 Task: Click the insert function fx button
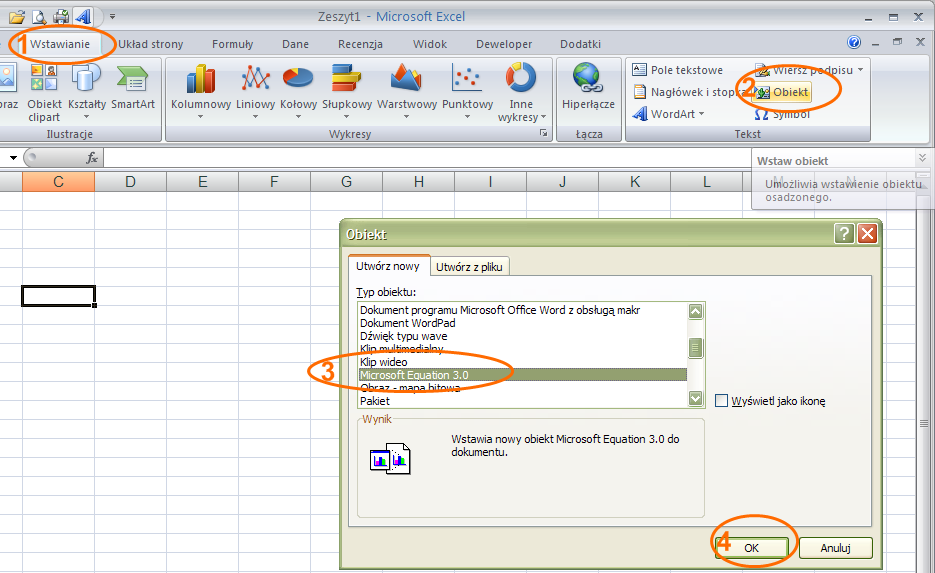[92, 158]
